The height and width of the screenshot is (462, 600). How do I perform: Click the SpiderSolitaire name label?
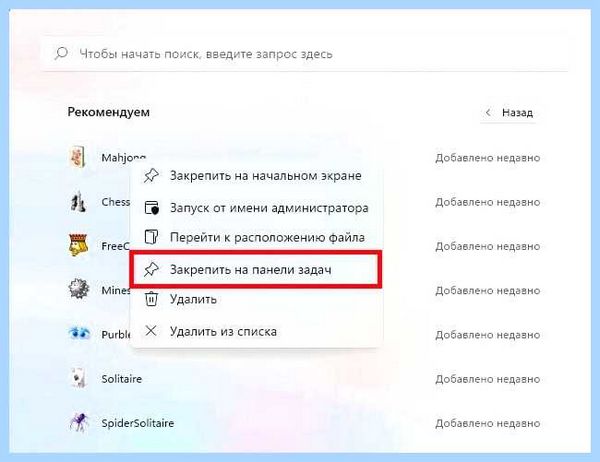(x=138, y=423)
